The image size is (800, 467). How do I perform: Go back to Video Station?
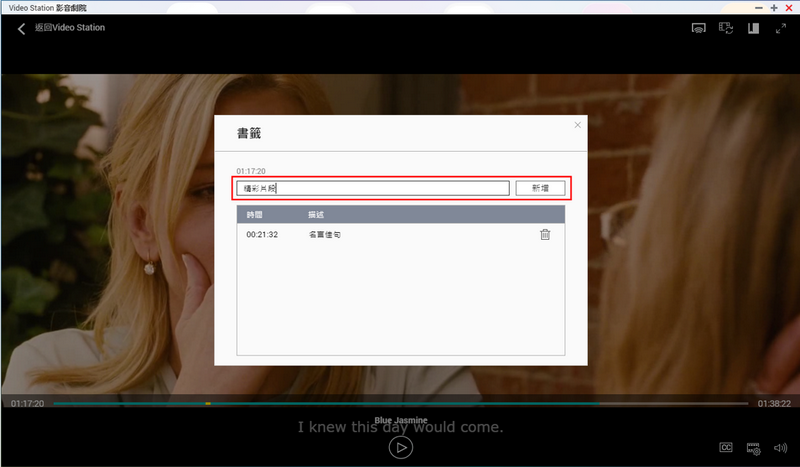tap(21, 29)
